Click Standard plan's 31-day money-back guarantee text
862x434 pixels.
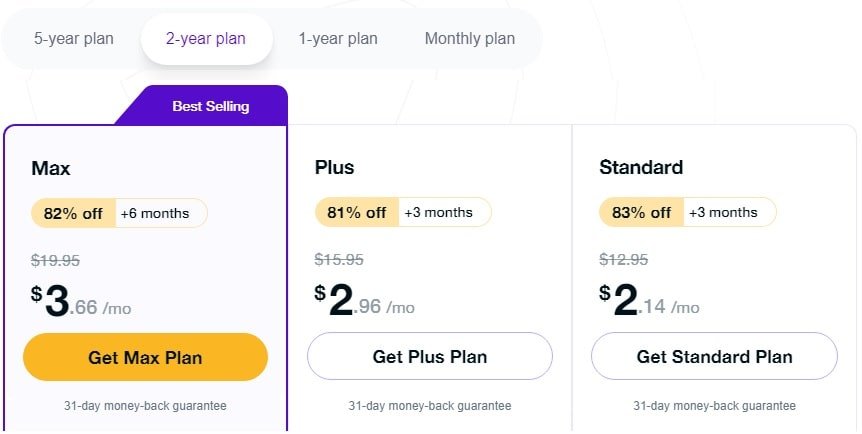[714, 406]
